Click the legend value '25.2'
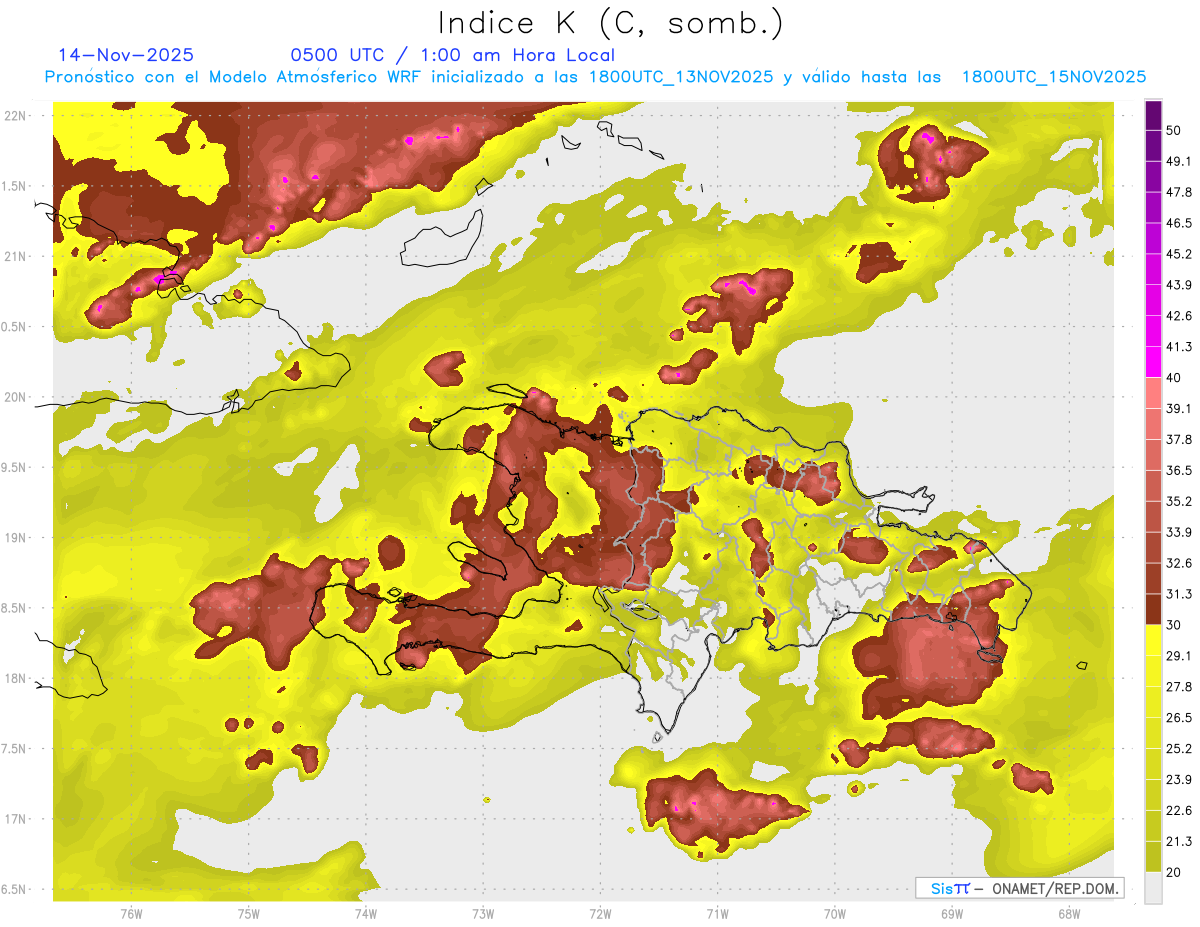The height and width of the screenshot is (927, 1200). click(x=1179, y=749)
